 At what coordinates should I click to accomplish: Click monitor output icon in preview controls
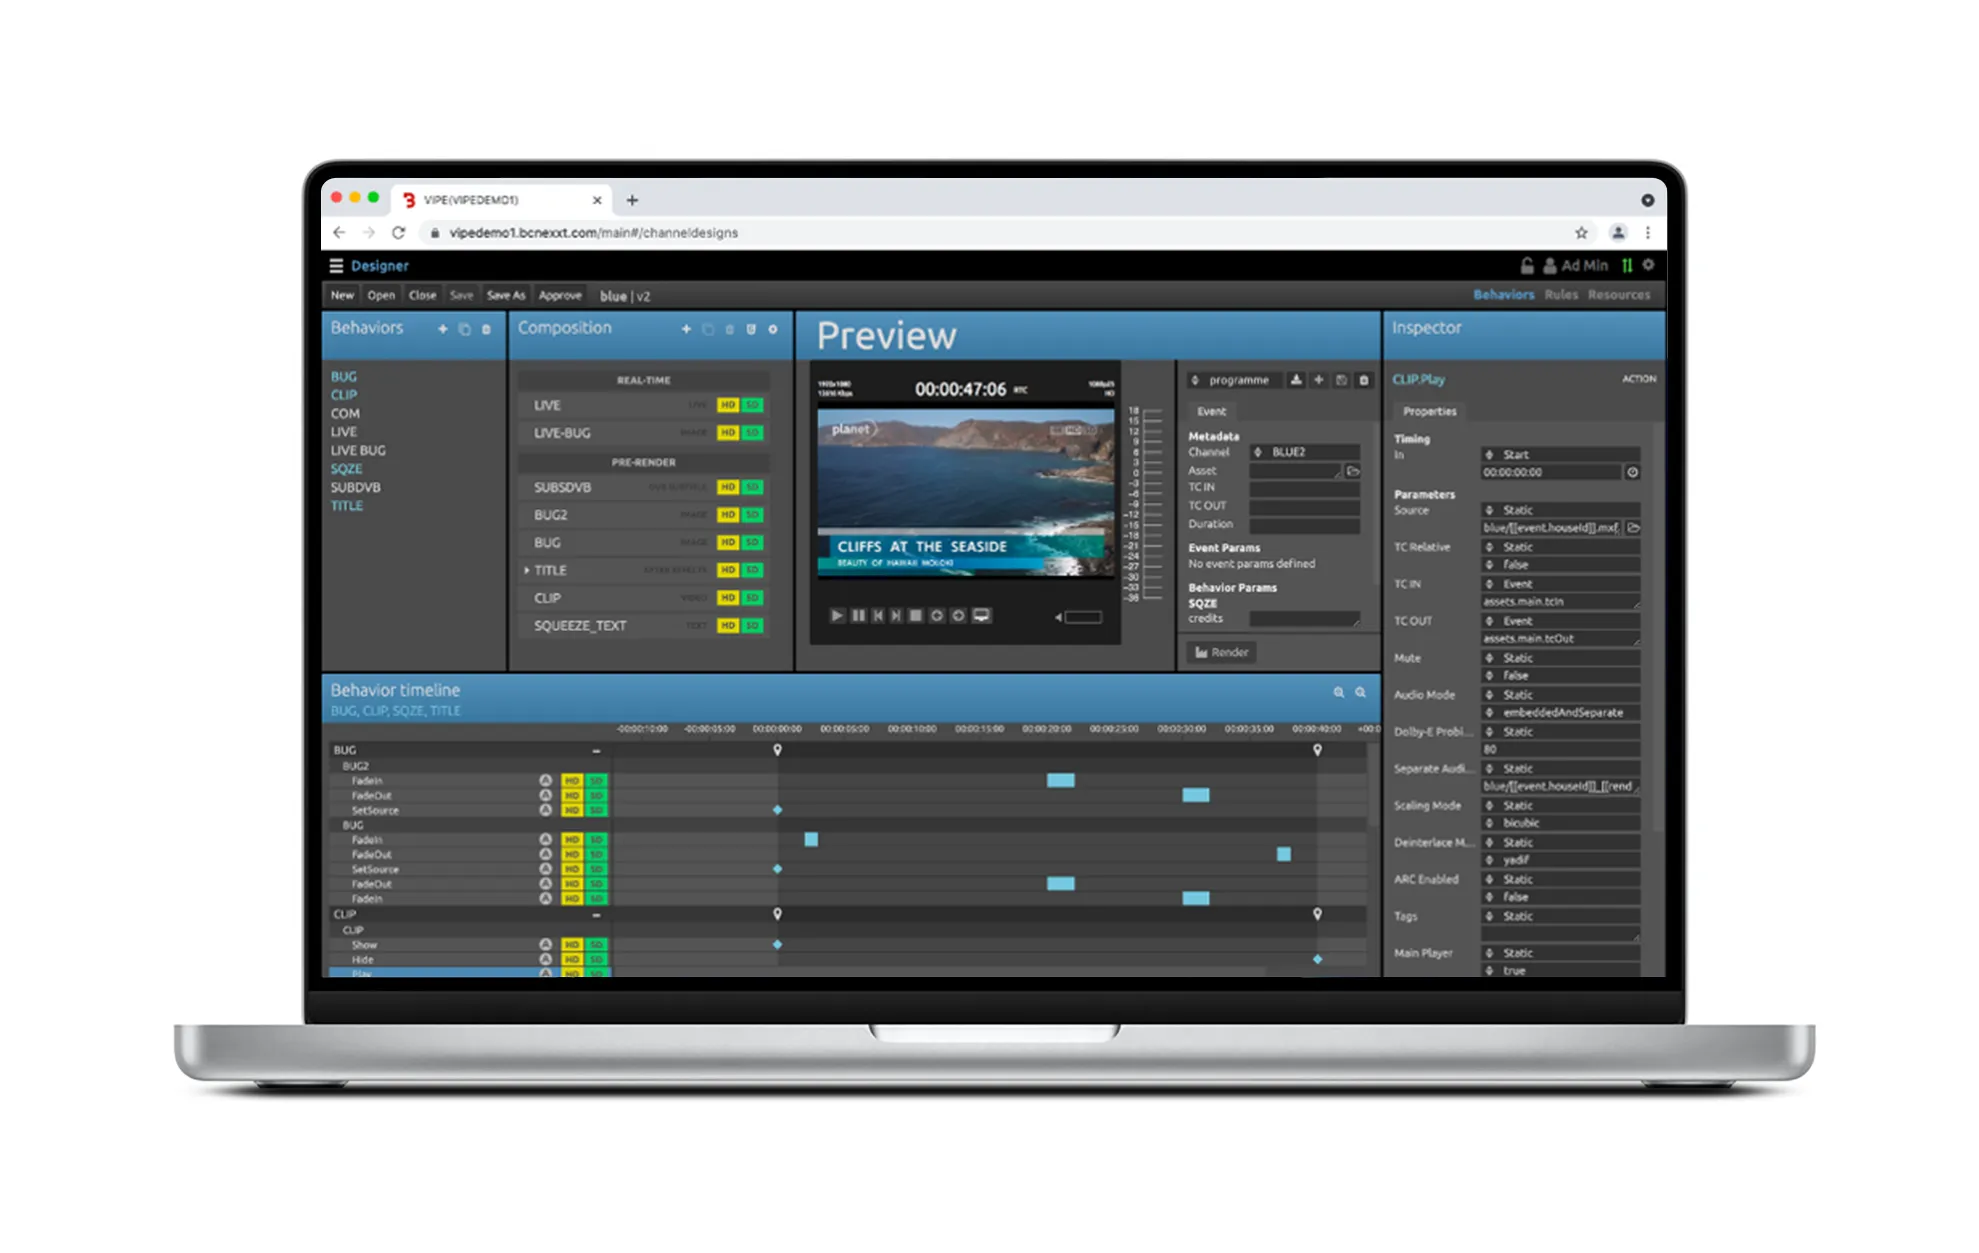pos(982,616)
